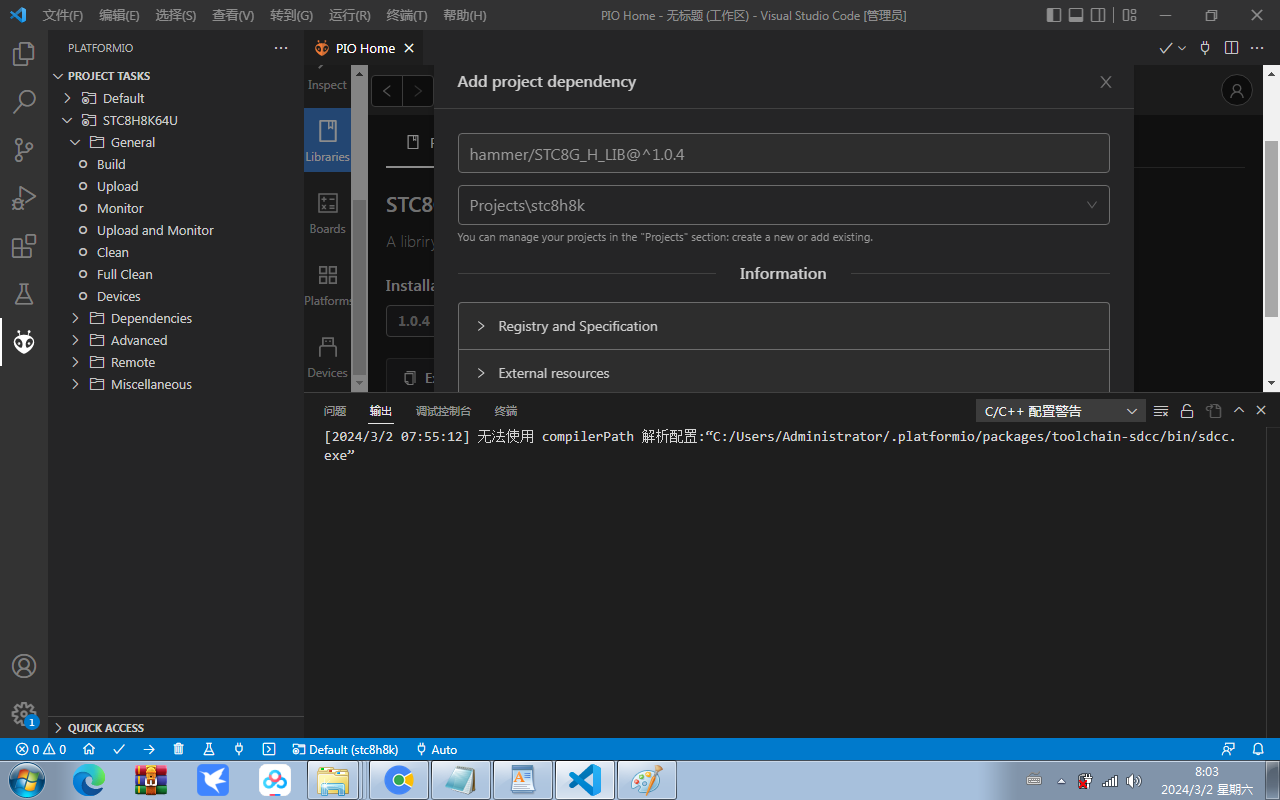Open the 编辑(E) menu

(x=119, y=15)
